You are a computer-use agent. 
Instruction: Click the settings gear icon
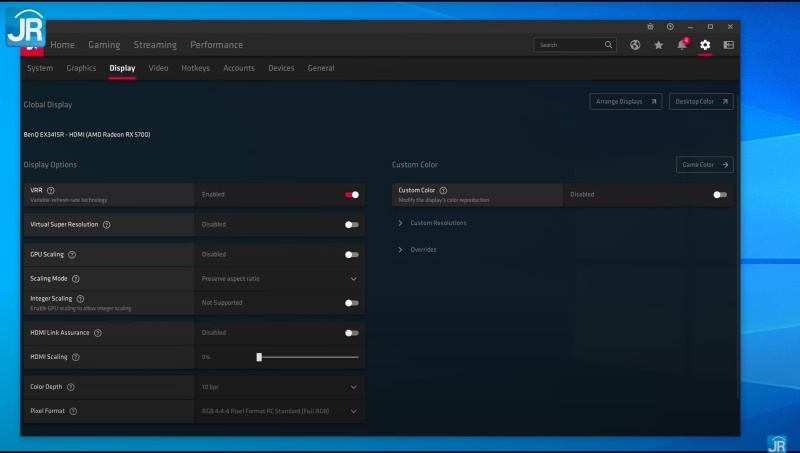[x=705, y=45]
